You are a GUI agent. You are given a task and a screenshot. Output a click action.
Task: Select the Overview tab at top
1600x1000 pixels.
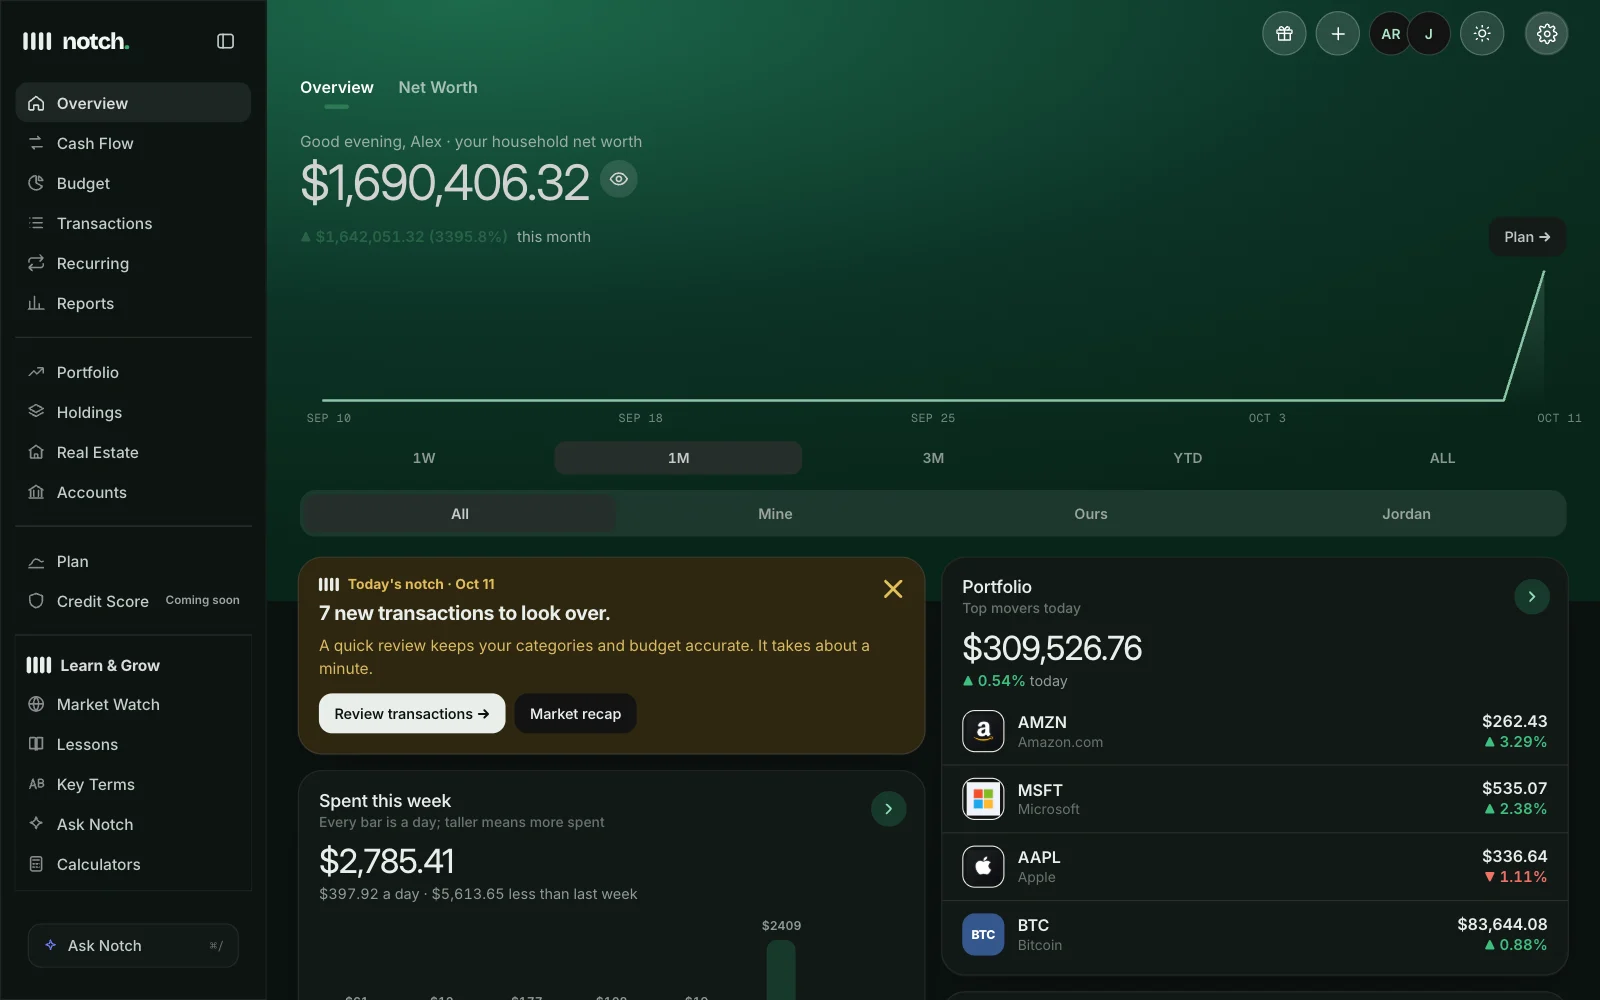coord(336,87)
